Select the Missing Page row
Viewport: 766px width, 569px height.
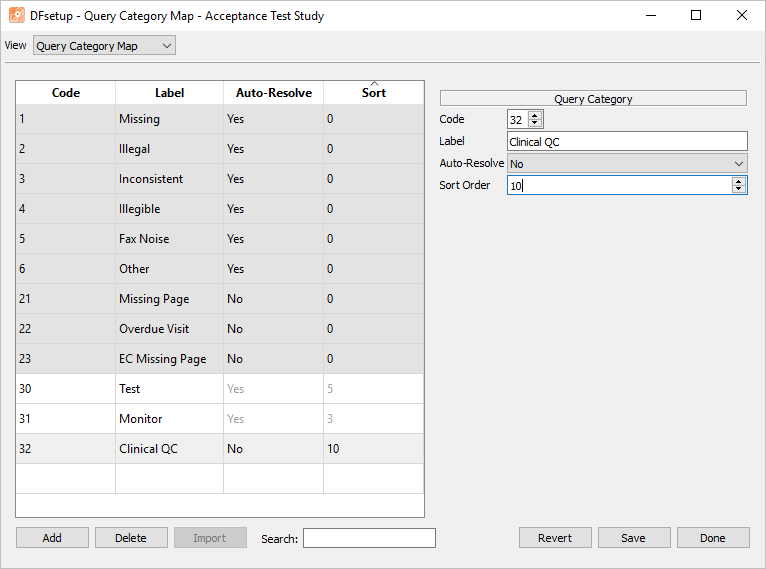(x=220, y=298)
